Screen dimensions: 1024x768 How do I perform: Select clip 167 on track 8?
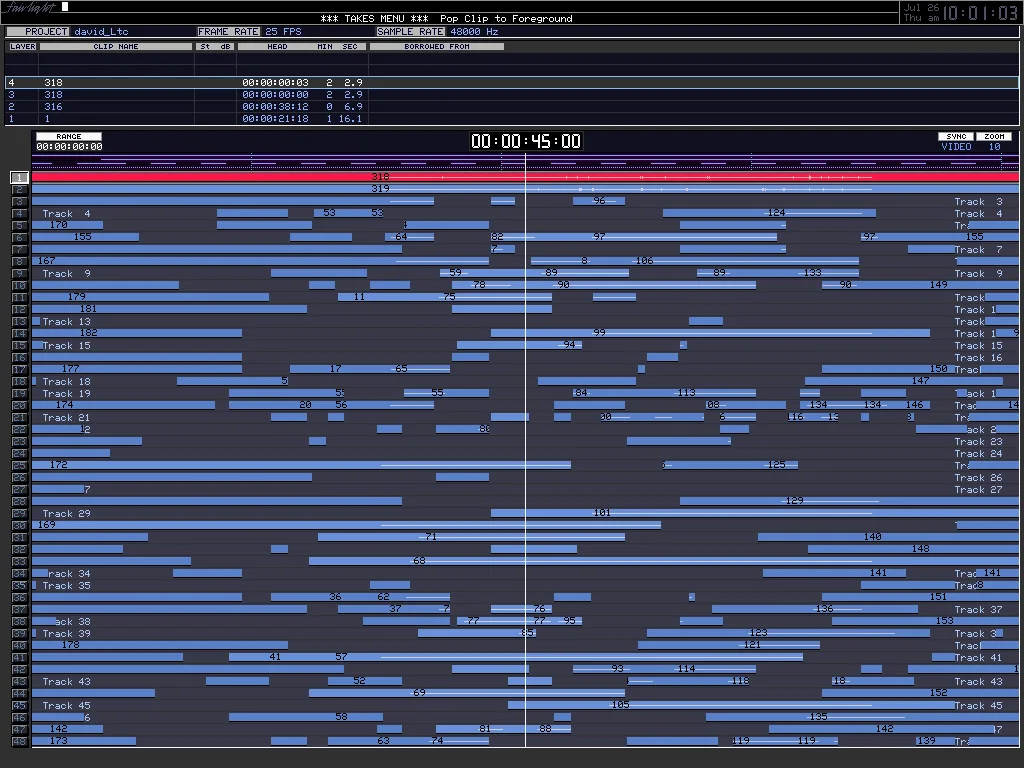point(260,261)
